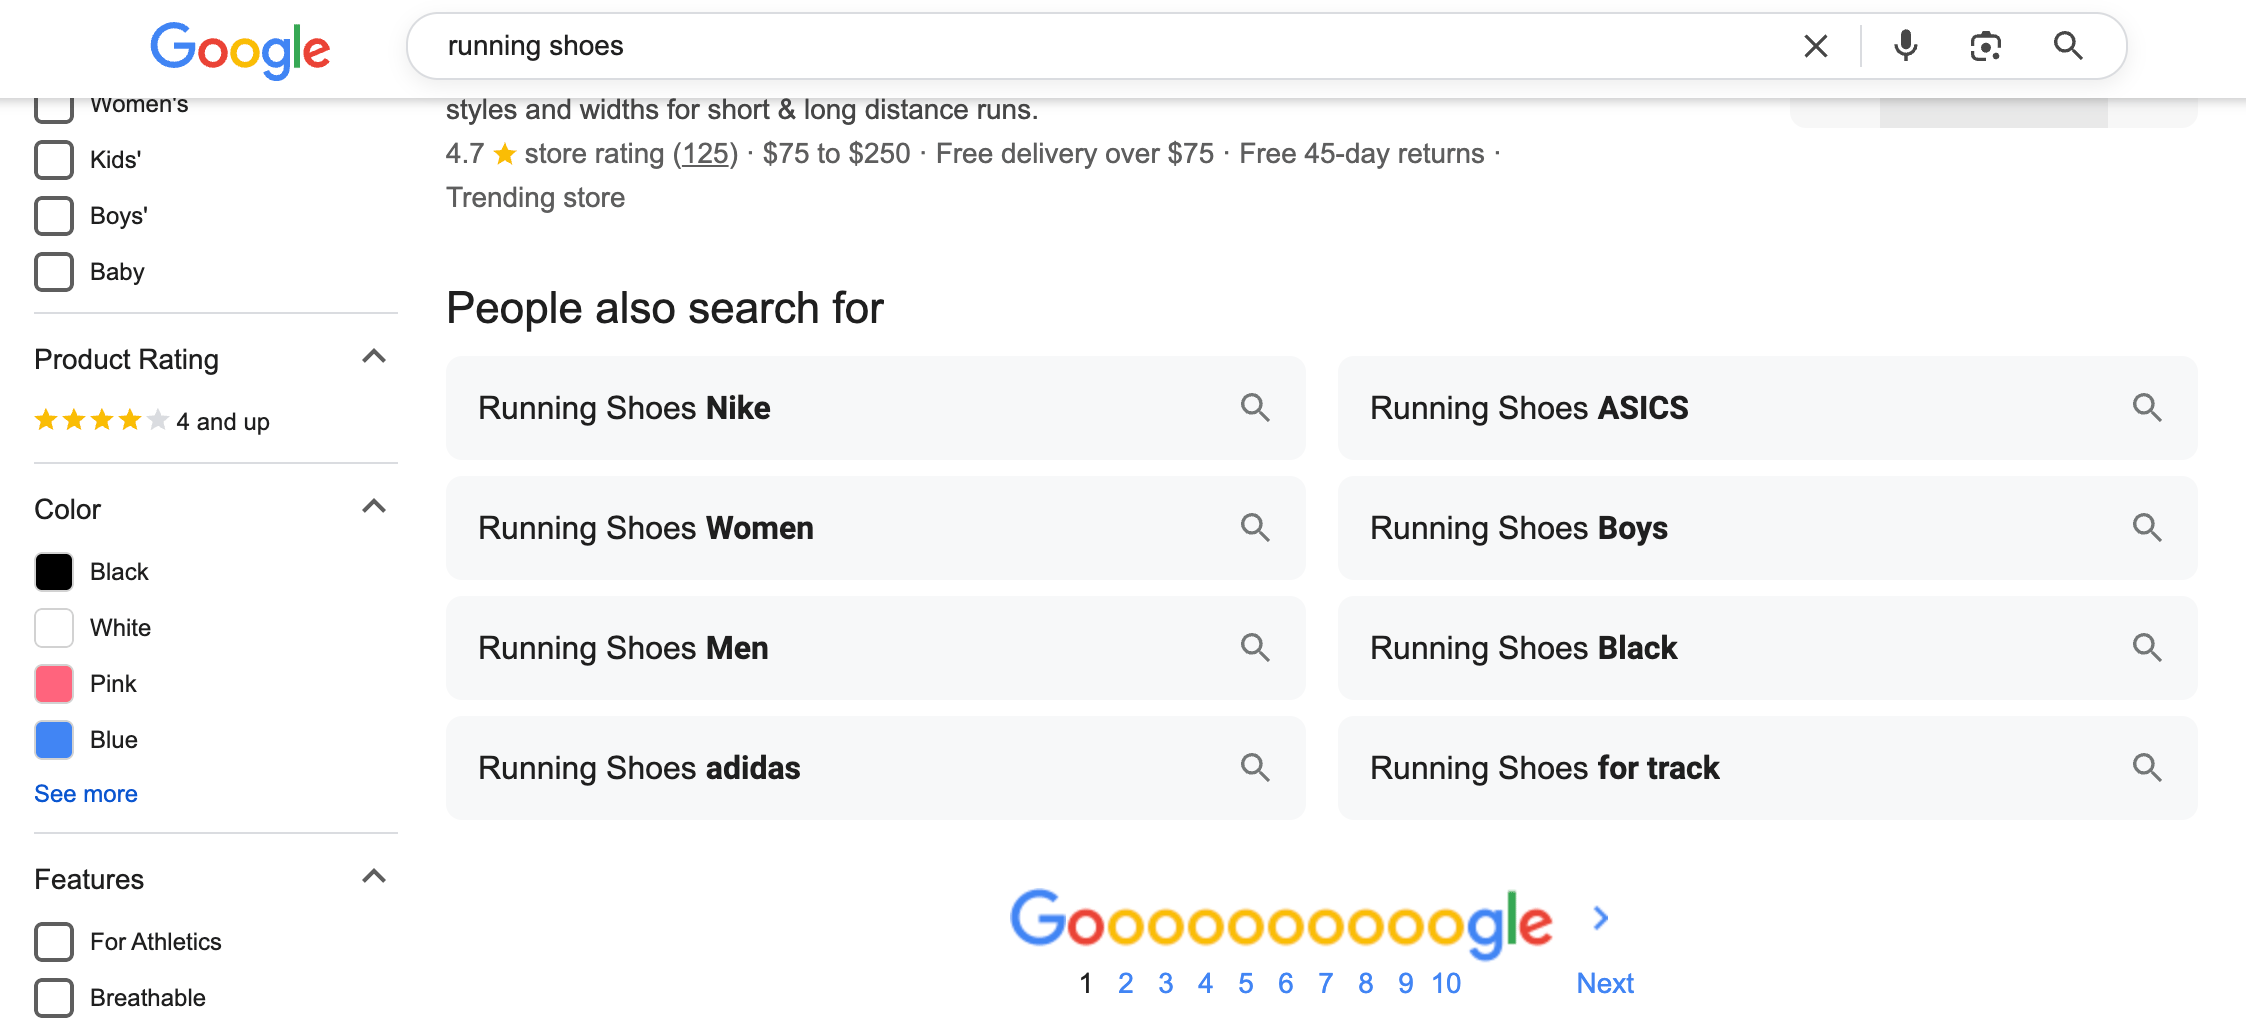Open the 125 store rating reviews
The height and width of the screenshot is (1032, 2246).
[705, 153]
